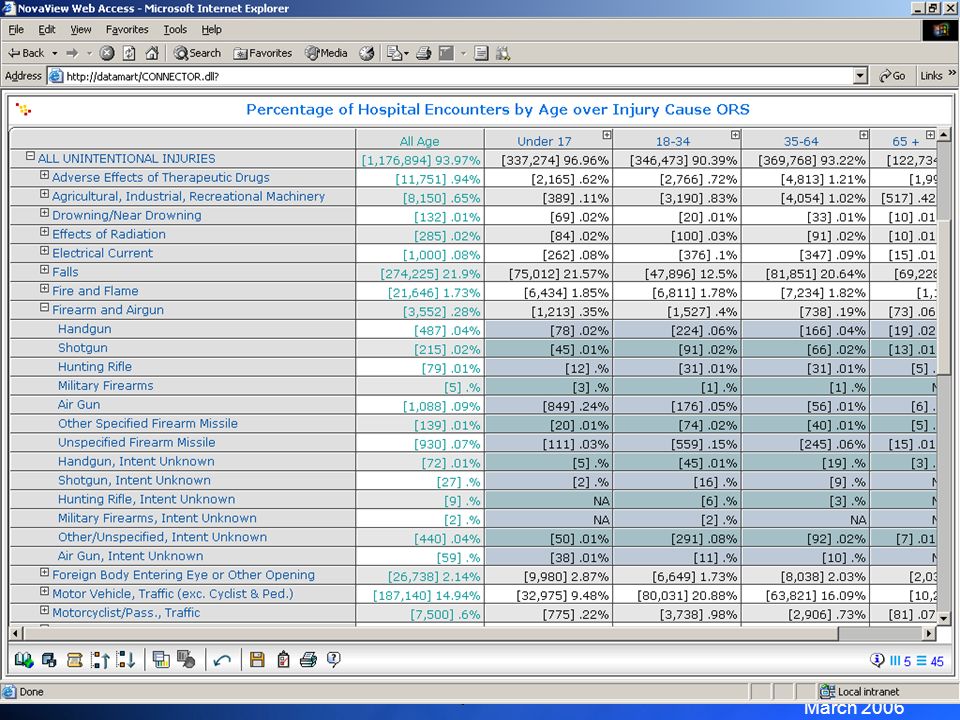Screen dimensions: 960x720
Task: Open the browser Search pane
Action: [x=197, y=53]
